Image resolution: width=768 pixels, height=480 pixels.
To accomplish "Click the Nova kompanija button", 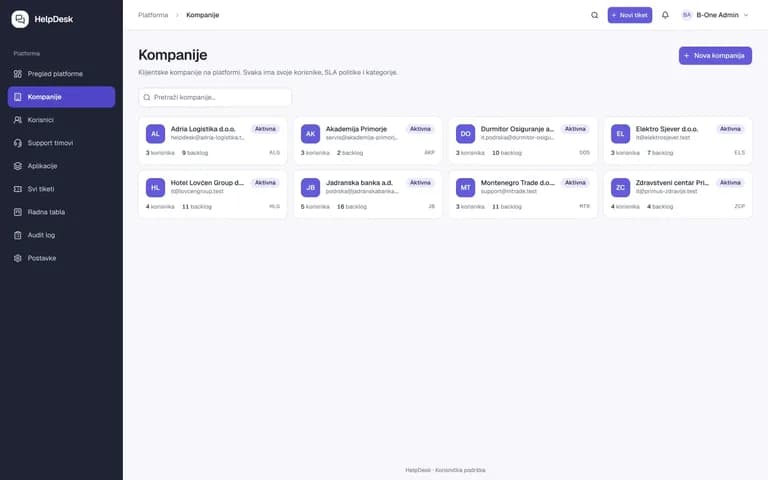I will click(715, 56).
